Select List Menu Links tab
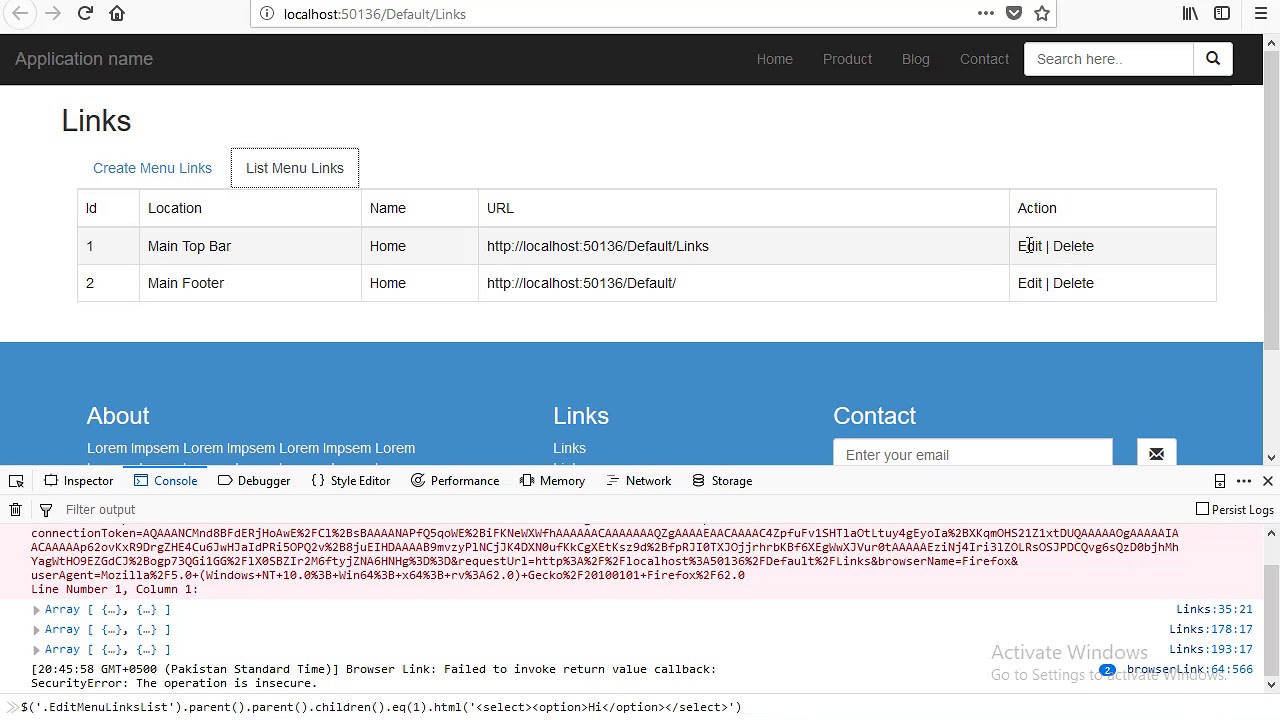The image size is (1280, 720). (x=295, y=168)
